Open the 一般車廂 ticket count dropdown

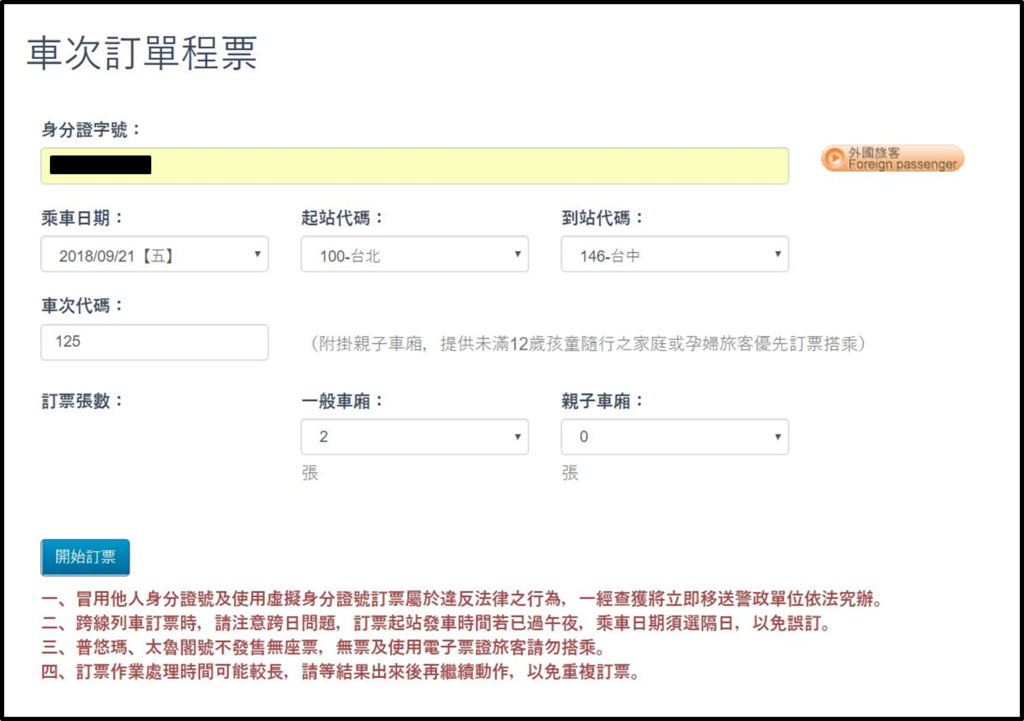(x=415, y=437)
